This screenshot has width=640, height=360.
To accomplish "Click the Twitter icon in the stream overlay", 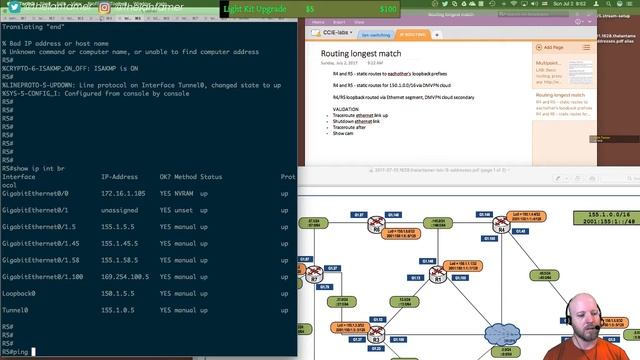I will (x=14, y=7).
